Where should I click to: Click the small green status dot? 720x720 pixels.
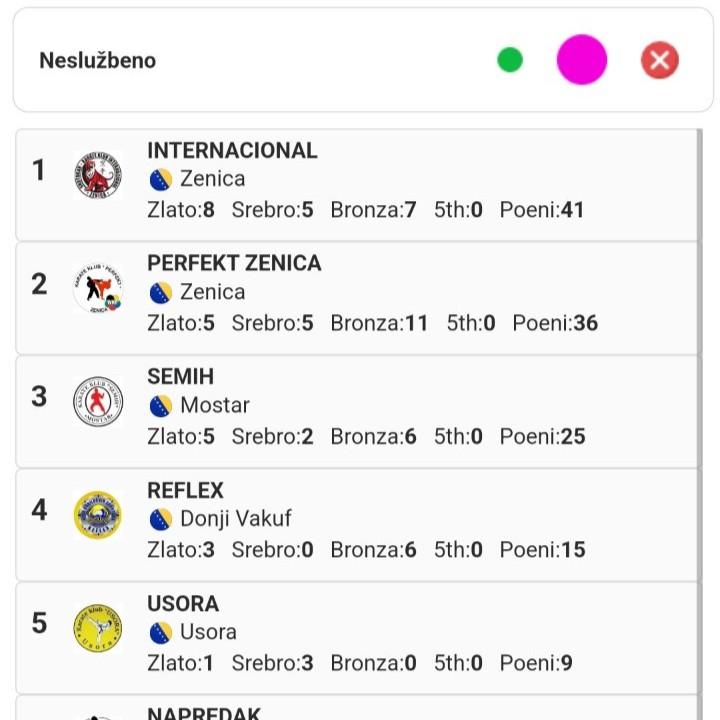510,60
